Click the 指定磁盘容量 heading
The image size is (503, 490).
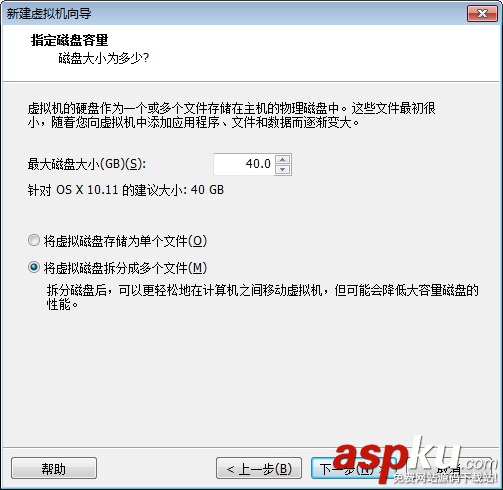[x=70, y=40]
